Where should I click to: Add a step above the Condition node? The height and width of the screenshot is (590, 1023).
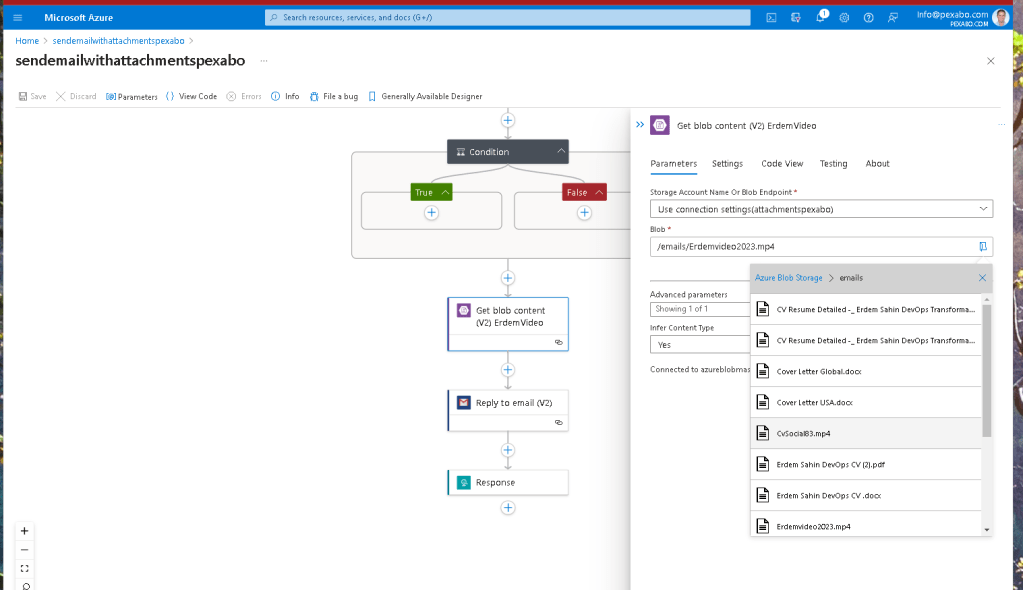508,120
